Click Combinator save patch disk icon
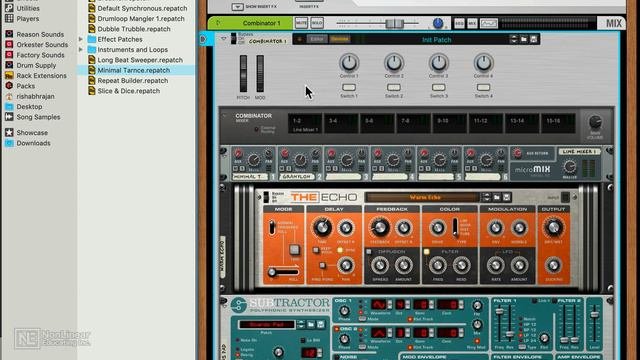This screenshot has height=360, width=640. point(533,39)
